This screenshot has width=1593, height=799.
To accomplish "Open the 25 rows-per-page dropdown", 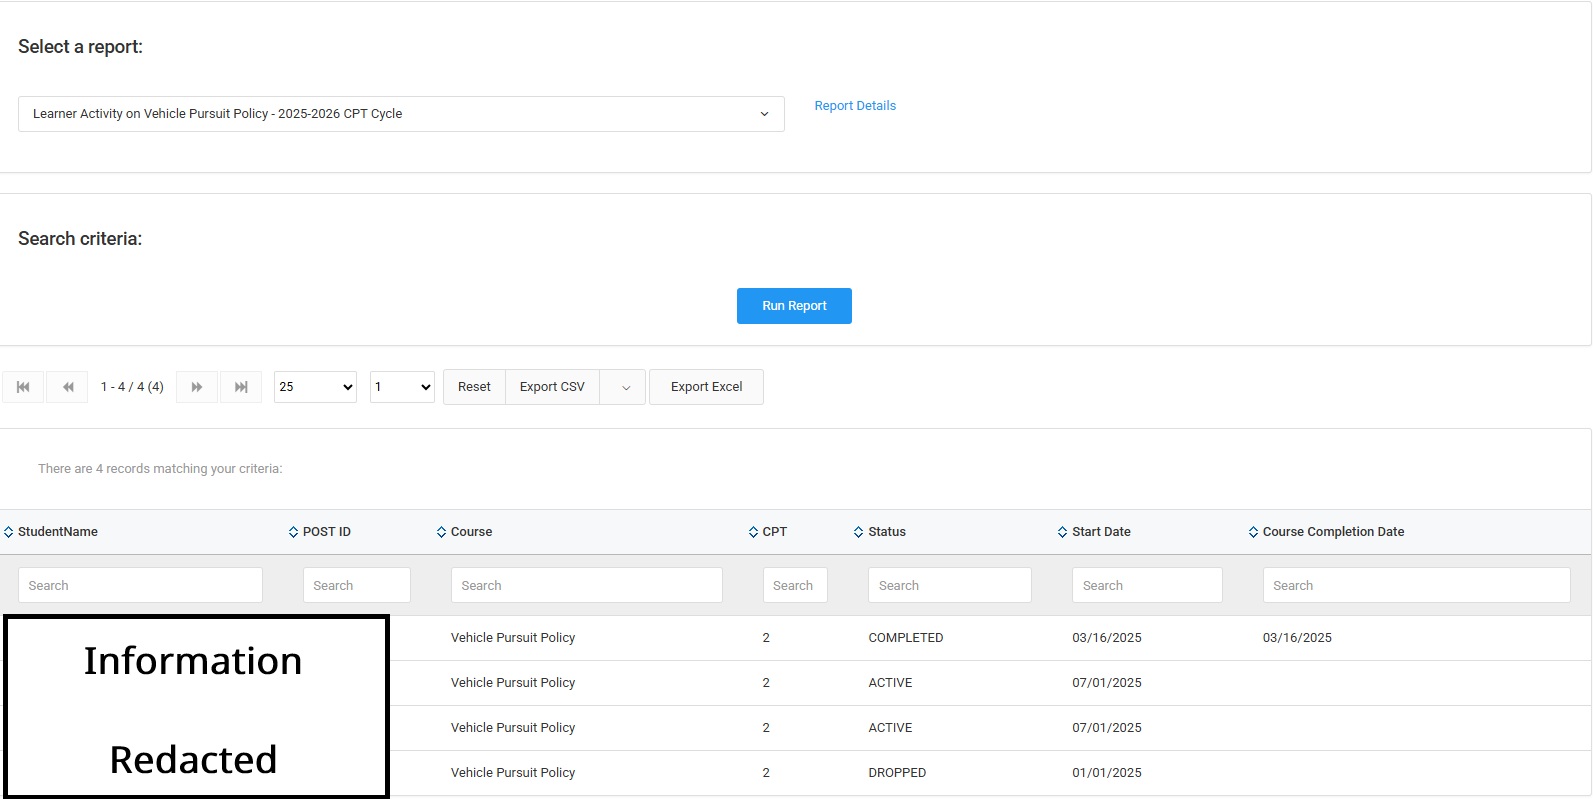I will 315,387.
